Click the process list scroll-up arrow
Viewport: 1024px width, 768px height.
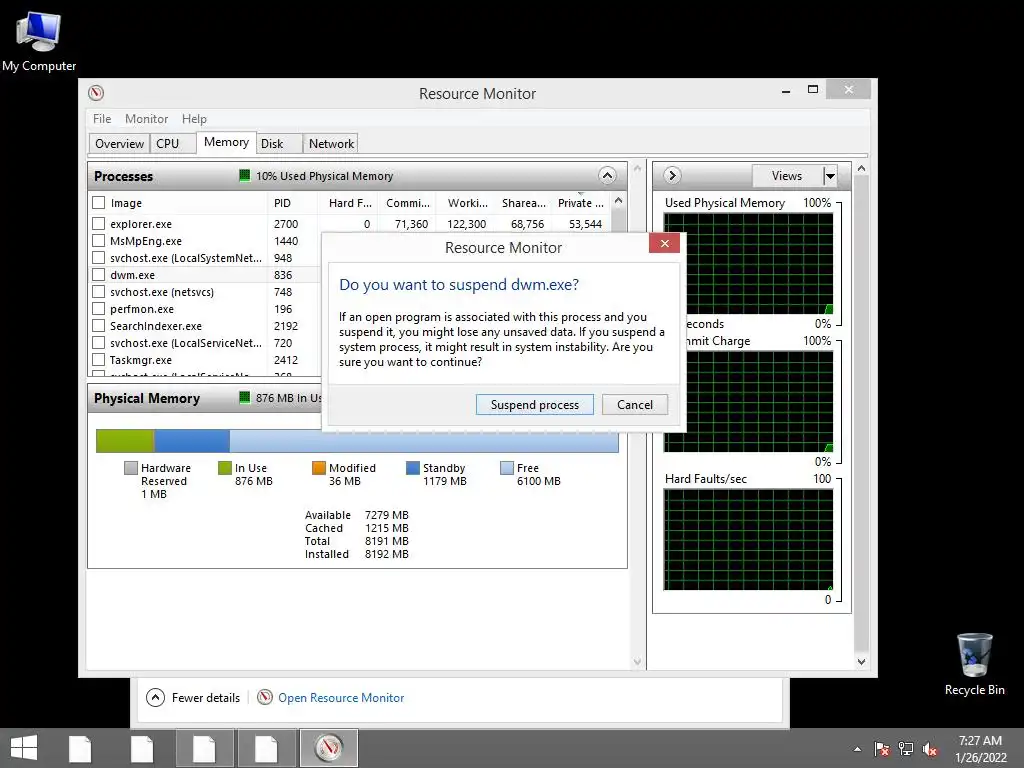tap(618, 201)
